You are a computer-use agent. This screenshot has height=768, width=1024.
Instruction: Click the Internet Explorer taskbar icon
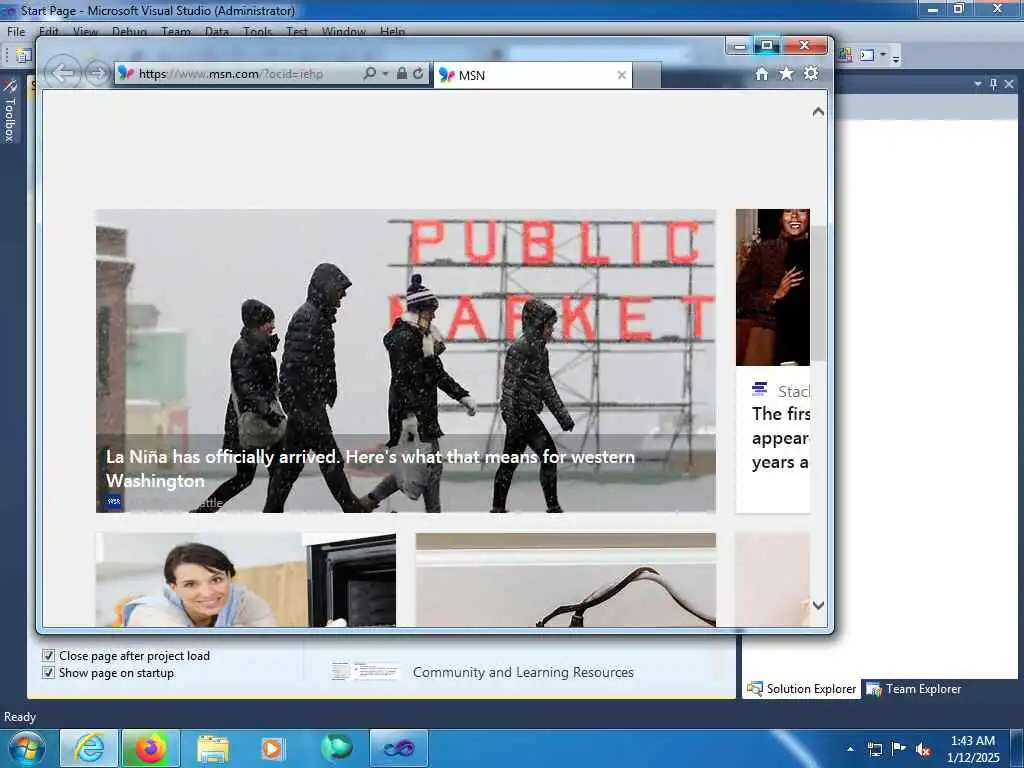[x=89, y=748]
